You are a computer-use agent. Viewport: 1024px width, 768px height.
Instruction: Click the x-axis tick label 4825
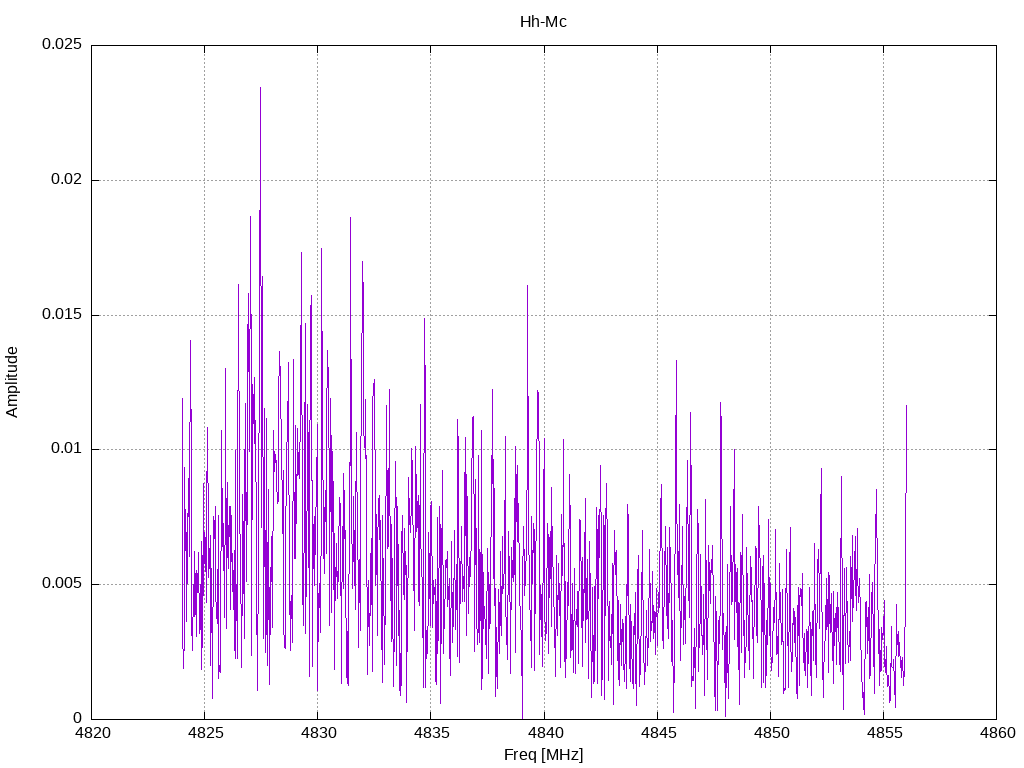pos(205,733)
